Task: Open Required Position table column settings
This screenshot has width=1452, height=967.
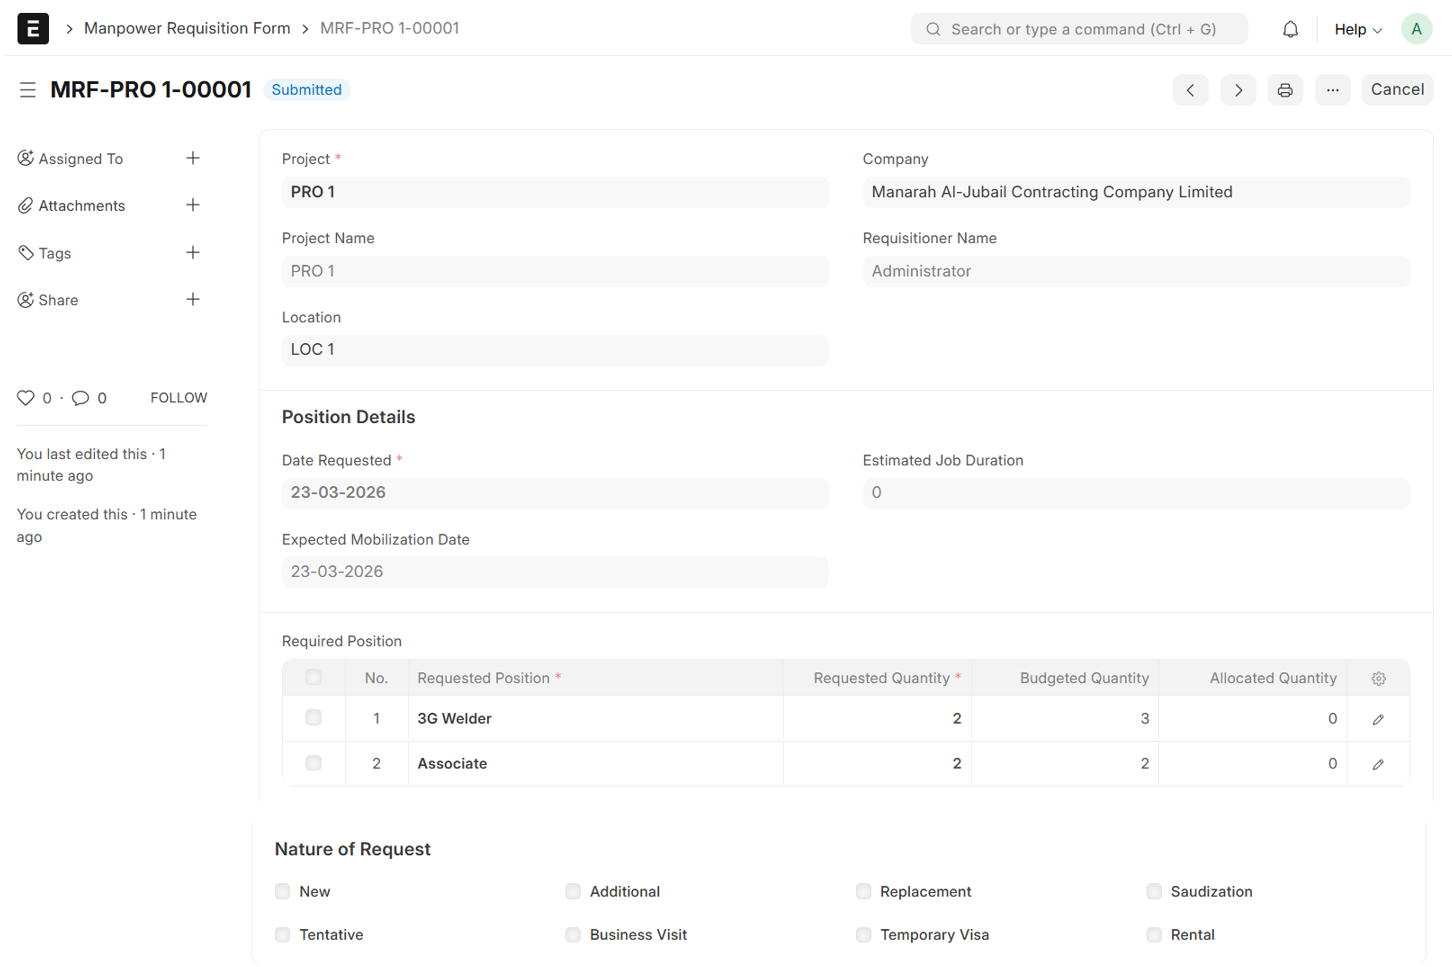Action: tap(1378, 679)
